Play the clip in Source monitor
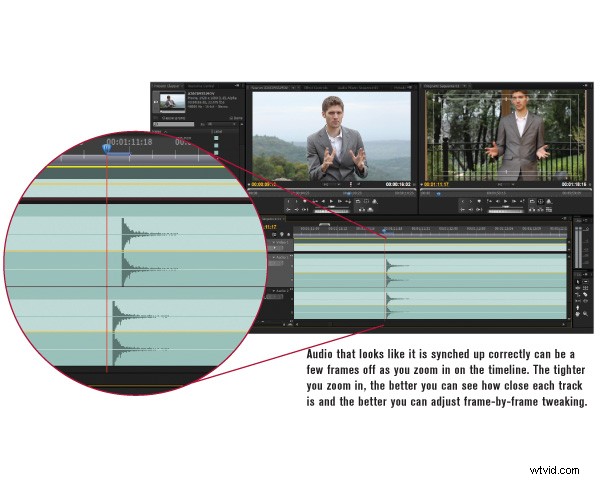This screenshot has width=600, height=480. [331, 201]
